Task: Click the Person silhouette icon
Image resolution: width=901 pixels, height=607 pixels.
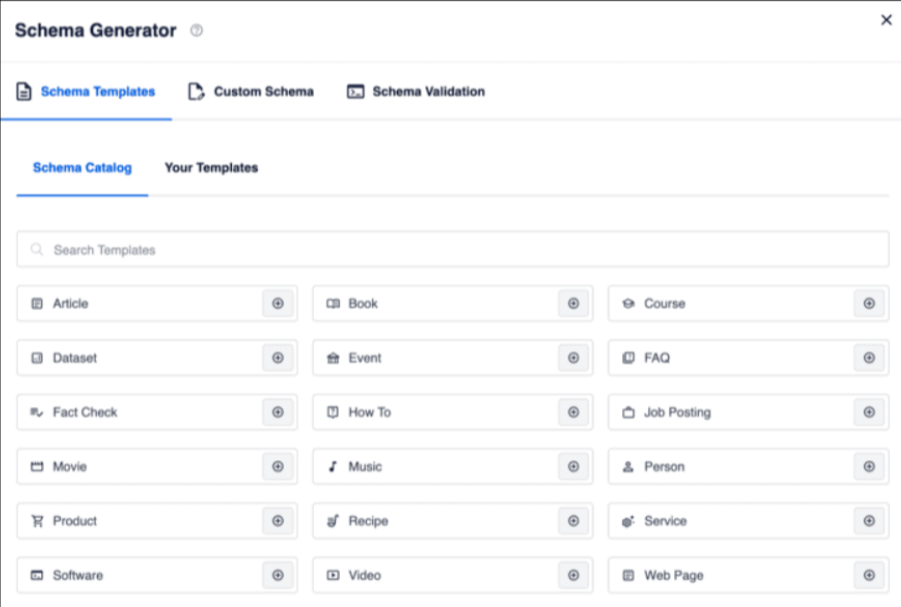Action: (x=628, y=467)
